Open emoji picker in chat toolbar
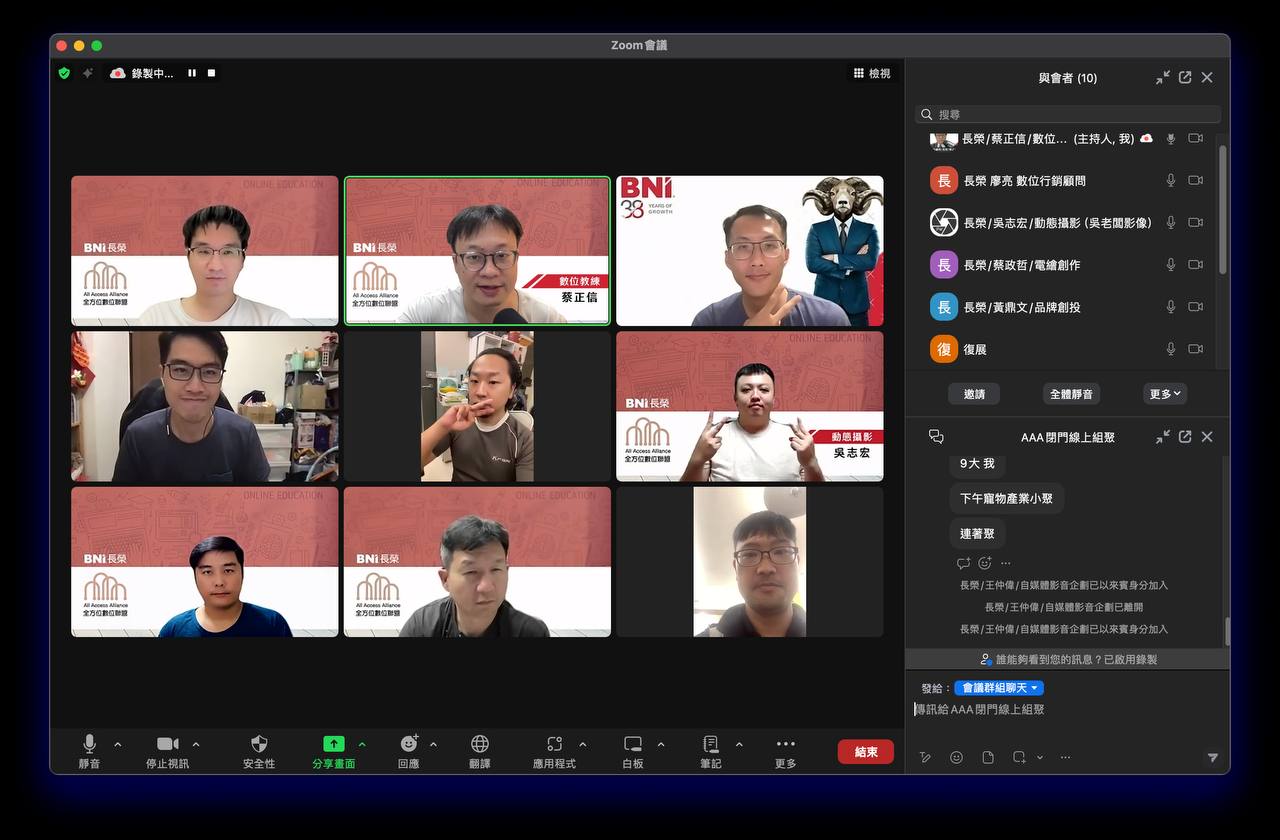Viewport: 1280px width, 840px height. (x=956, y=757)
